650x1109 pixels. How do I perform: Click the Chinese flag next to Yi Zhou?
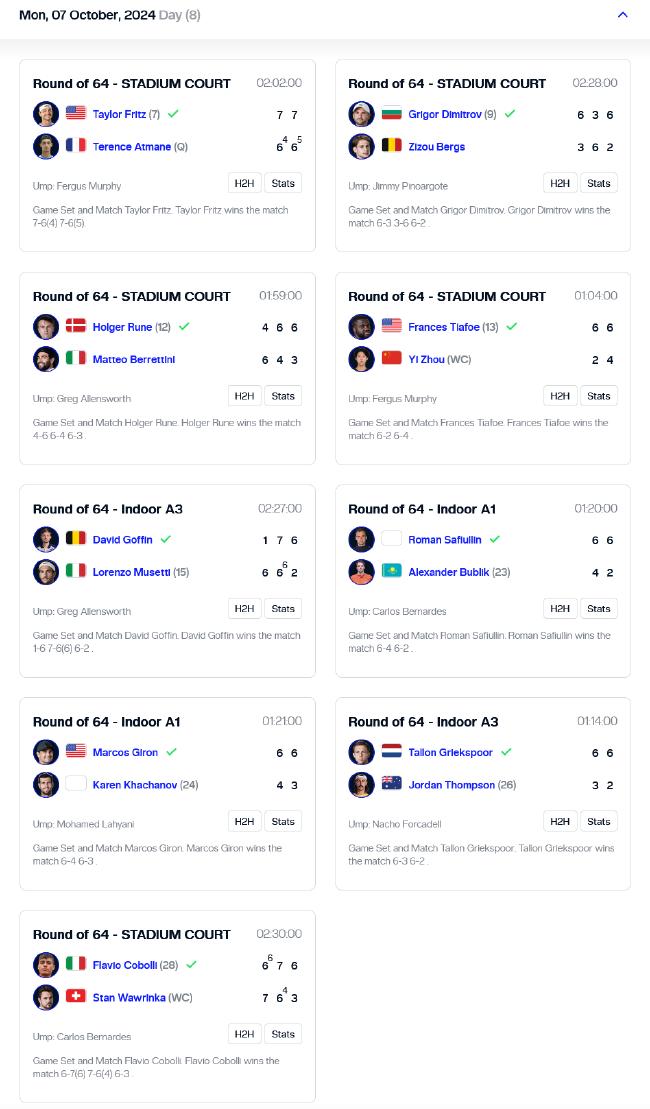392,359
